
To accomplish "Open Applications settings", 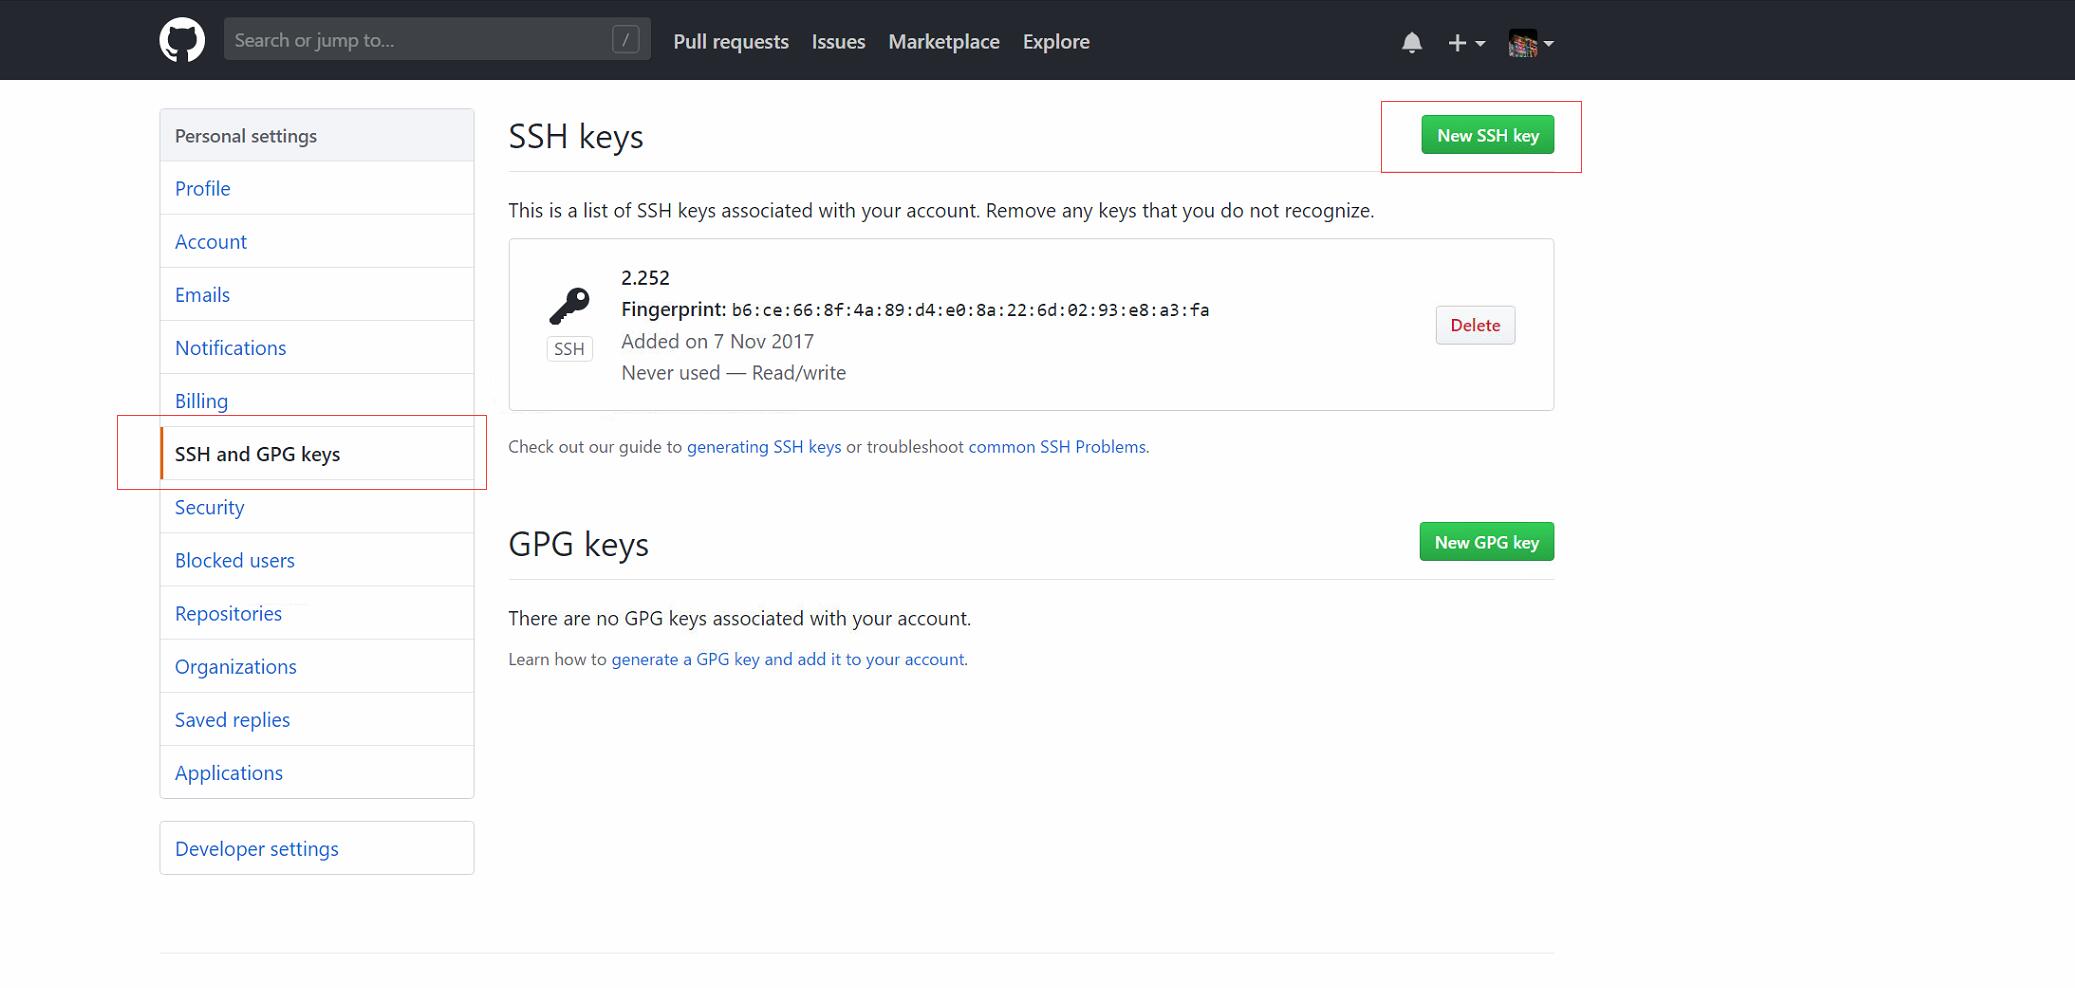I will 316,772.
